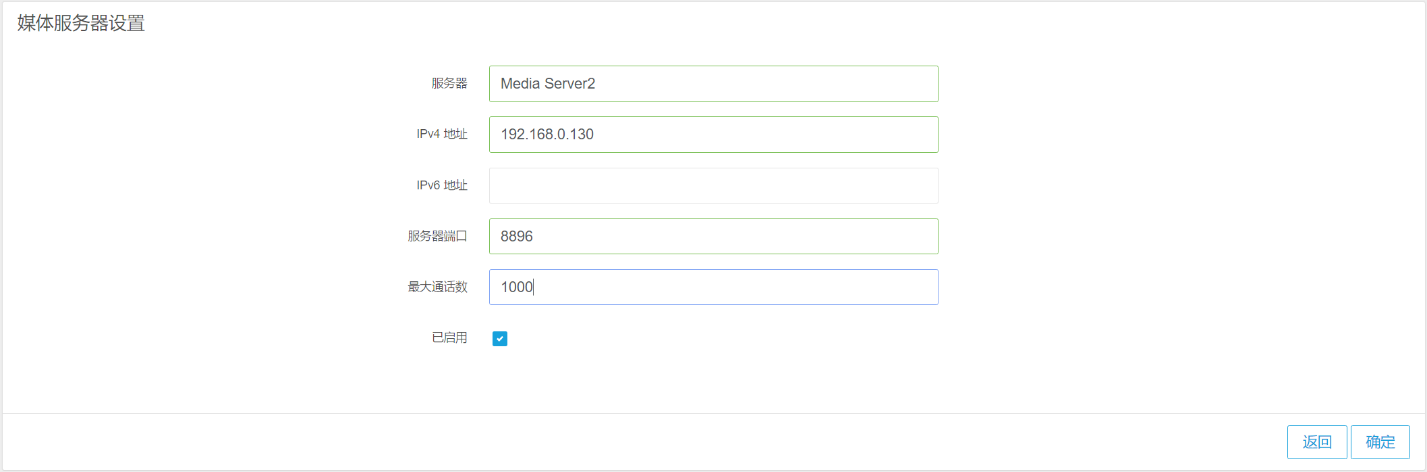Click the 已启用 label text
Screen dimensions: 1427x472
click(x=449, y=338)
